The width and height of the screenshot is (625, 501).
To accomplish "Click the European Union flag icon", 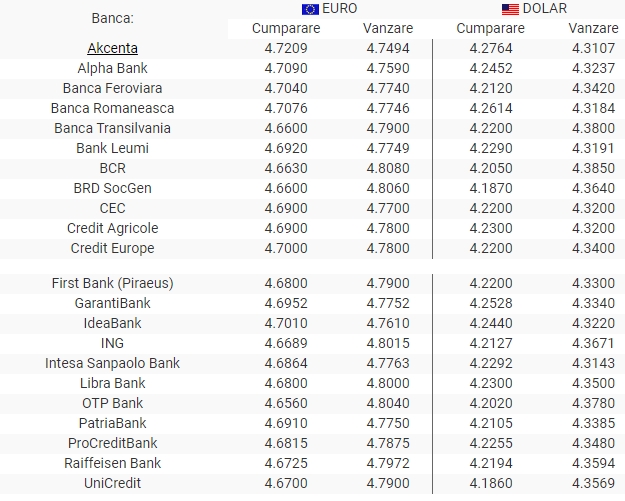I will coord(310,9).
